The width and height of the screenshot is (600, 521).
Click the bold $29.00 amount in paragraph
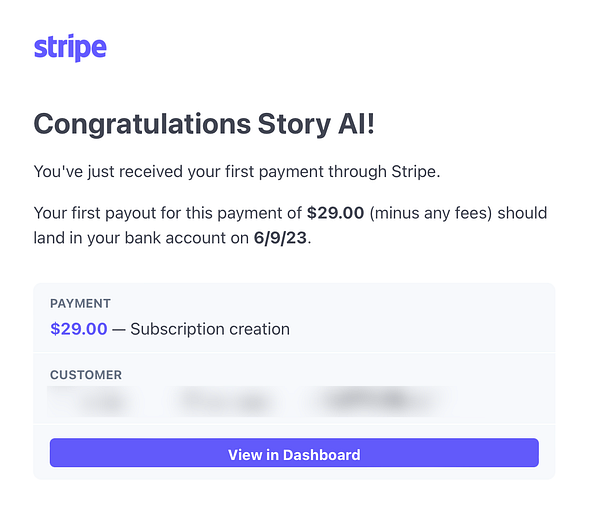(x=335, y=213)
